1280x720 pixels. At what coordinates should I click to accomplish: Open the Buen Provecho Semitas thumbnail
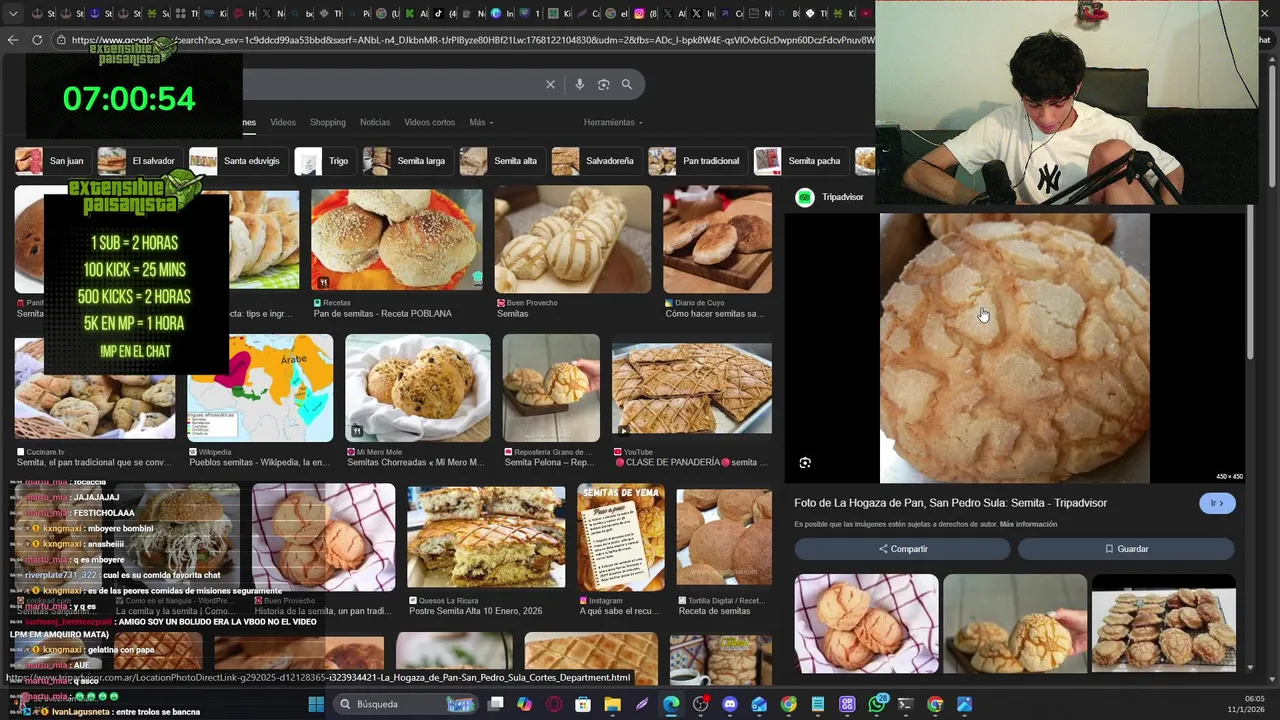coord(572,239)
